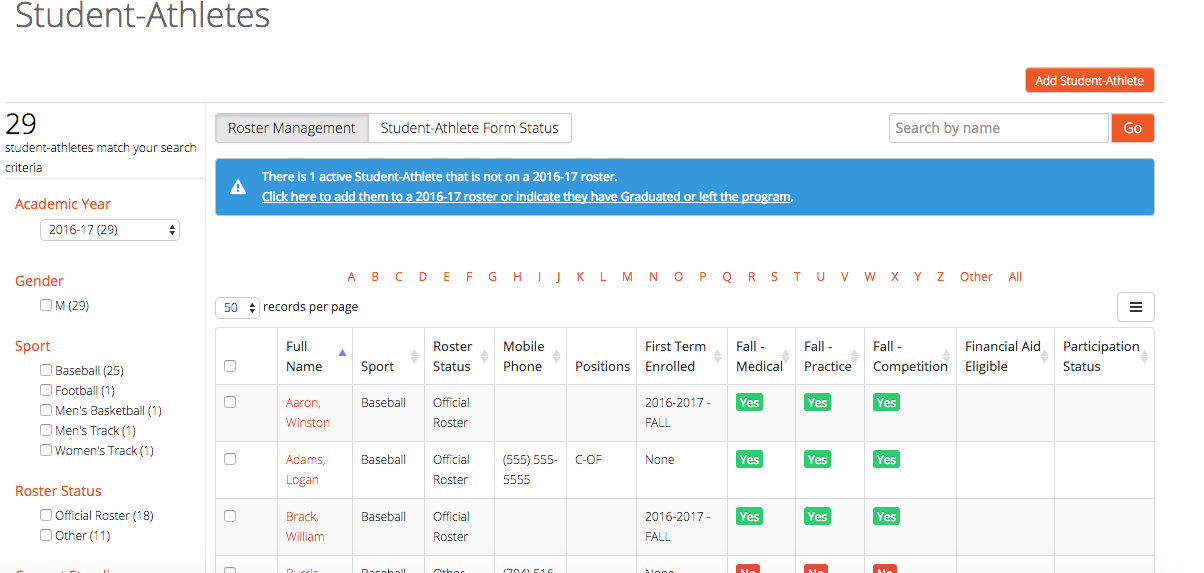Filter by Men's Basketball (1) sport
The image size is (1204, 573).
pos(46,410)
